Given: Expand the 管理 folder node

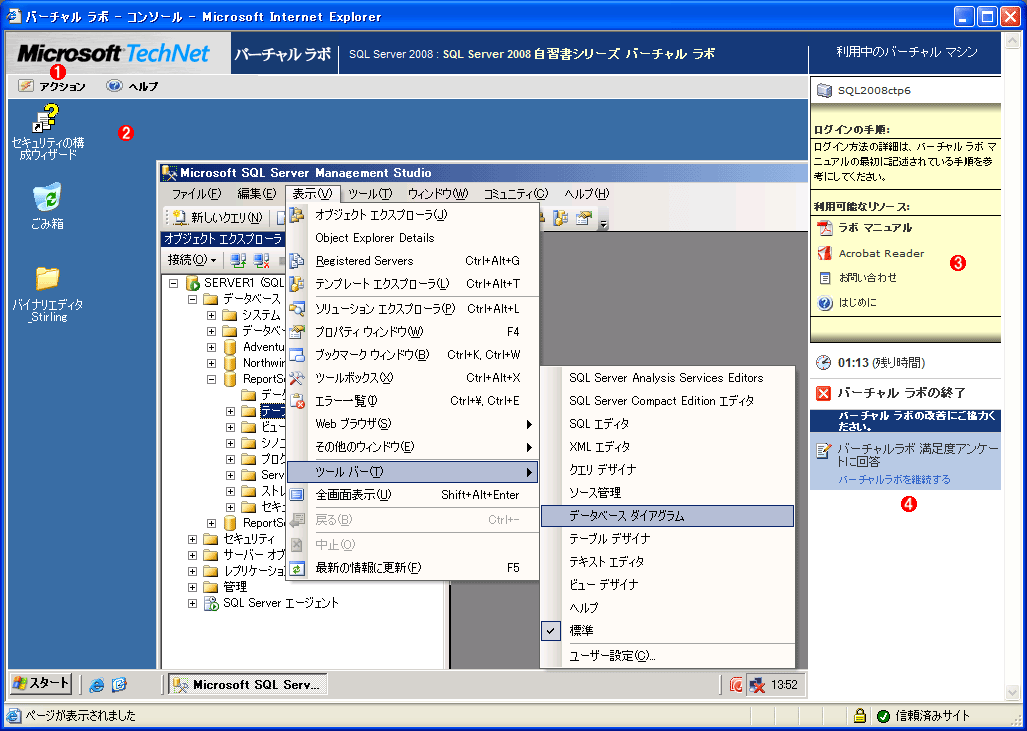Looking at the screenshot, I should [x=193, y=587].
